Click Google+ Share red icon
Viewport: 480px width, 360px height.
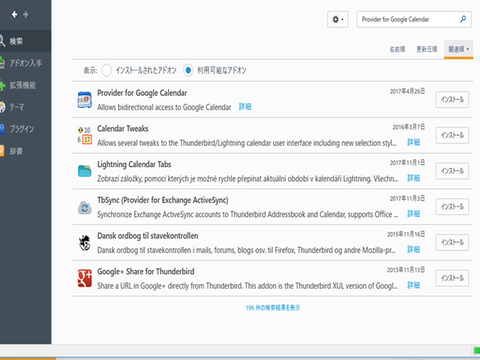pos(85,278)
